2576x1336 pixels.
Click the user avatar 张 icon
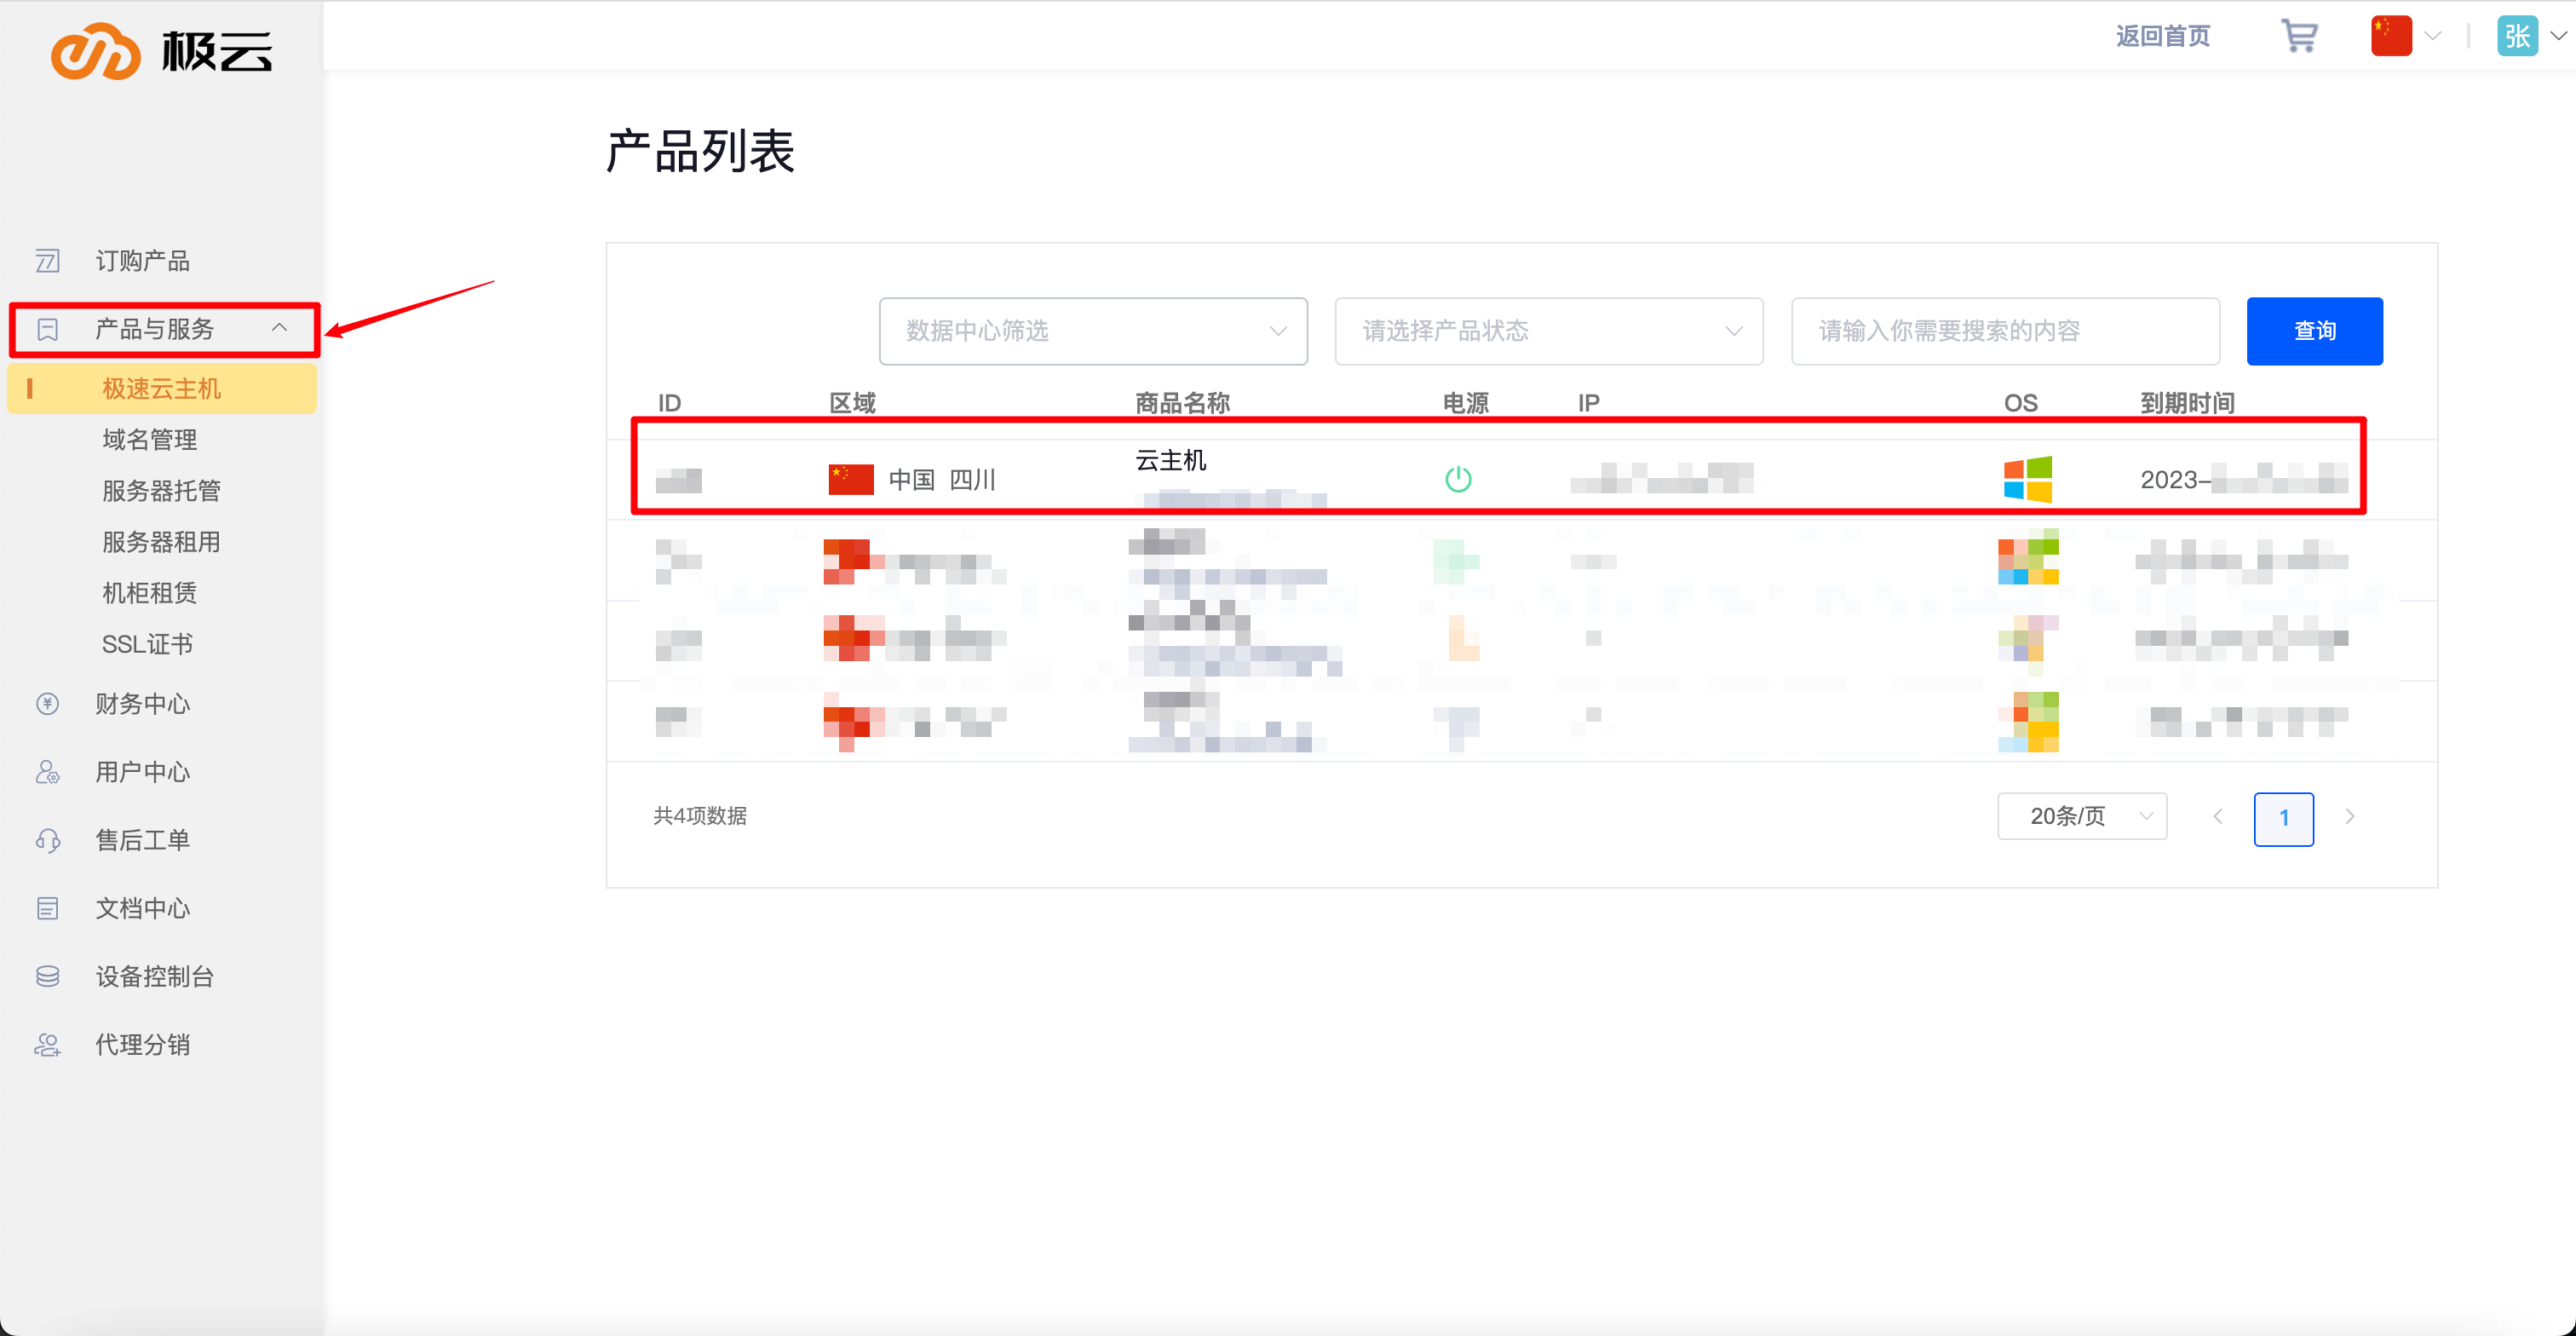(x=2516, y=36)
